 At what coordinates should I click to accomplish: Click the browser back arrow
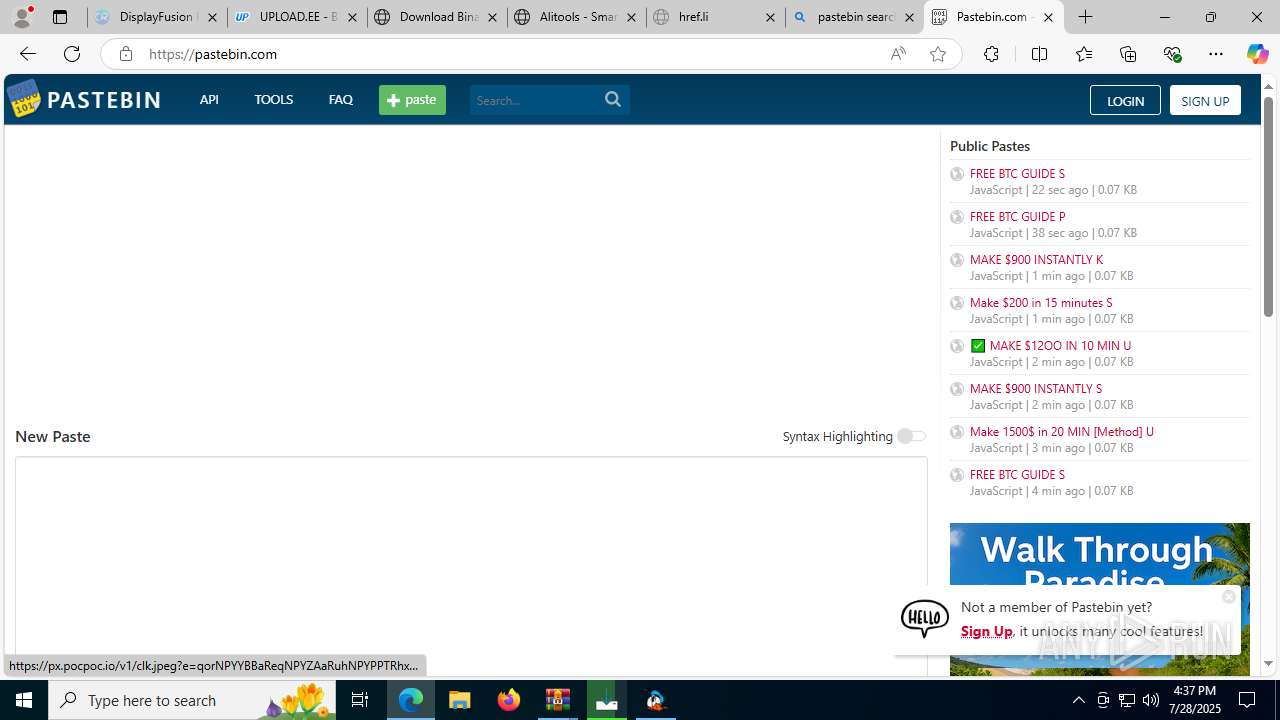tap(27, 54)
